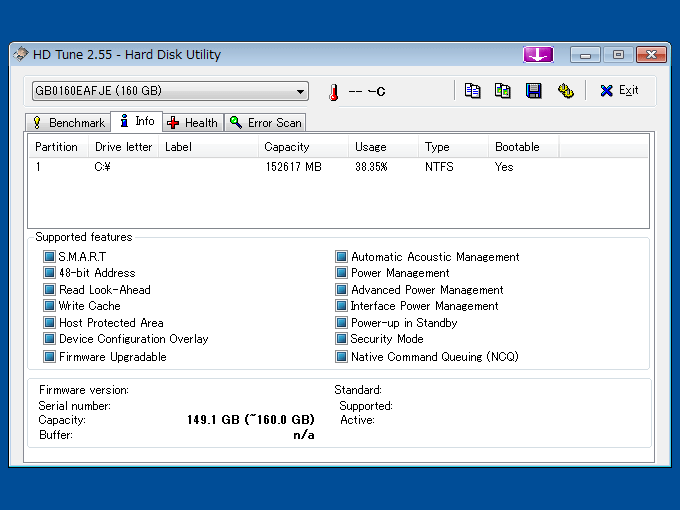Toggle the 48-bit Address checkbox
The image size is (680, 510).
[x=49, y=273]
